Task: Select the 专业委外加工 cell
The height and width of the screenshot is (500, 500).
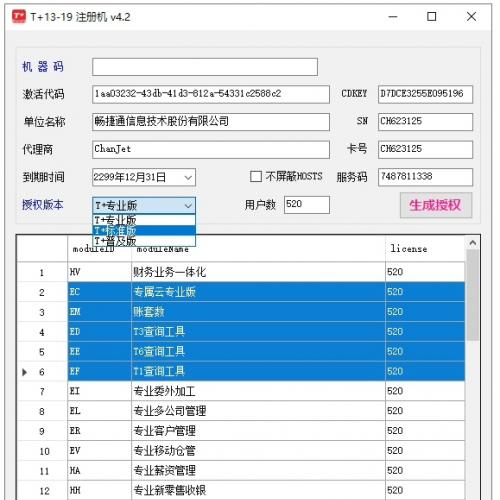Action: (x=258, y=391)
